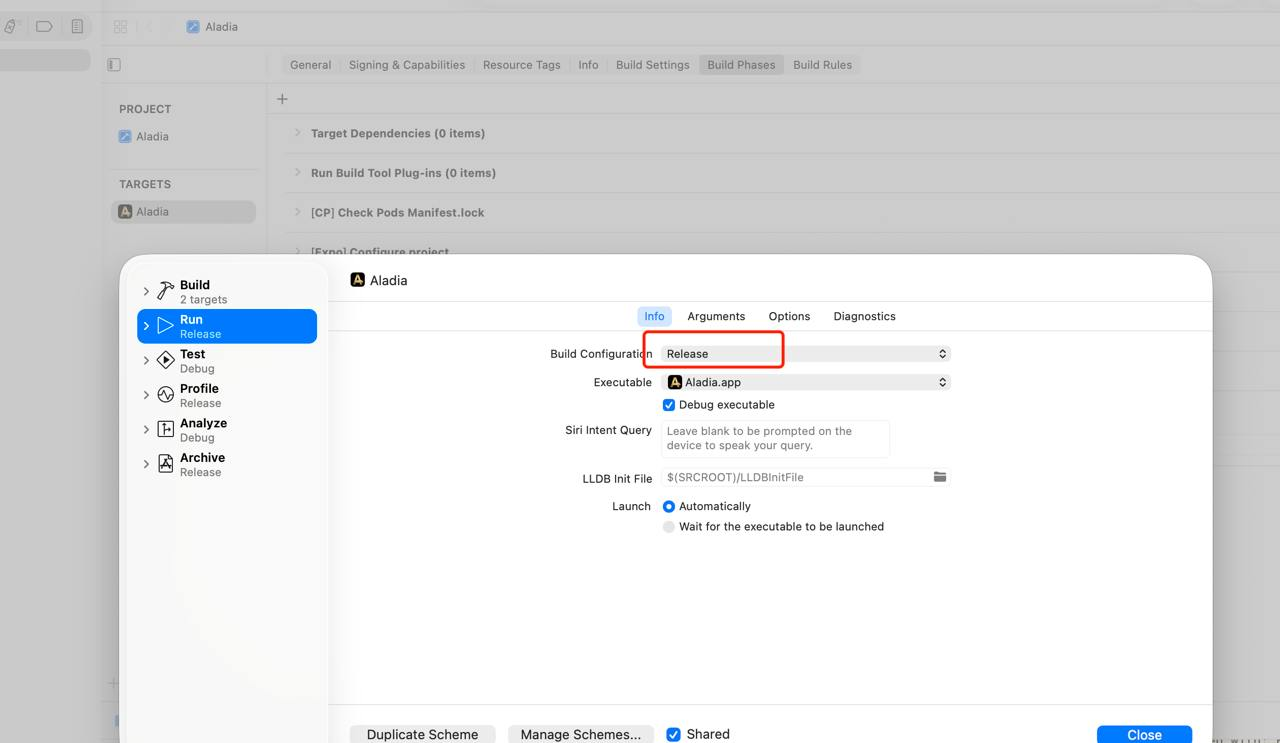Viewport: 1280px width, 743px height.
Task: Toggle the Shared checkbox
Action: click(673, 734)
